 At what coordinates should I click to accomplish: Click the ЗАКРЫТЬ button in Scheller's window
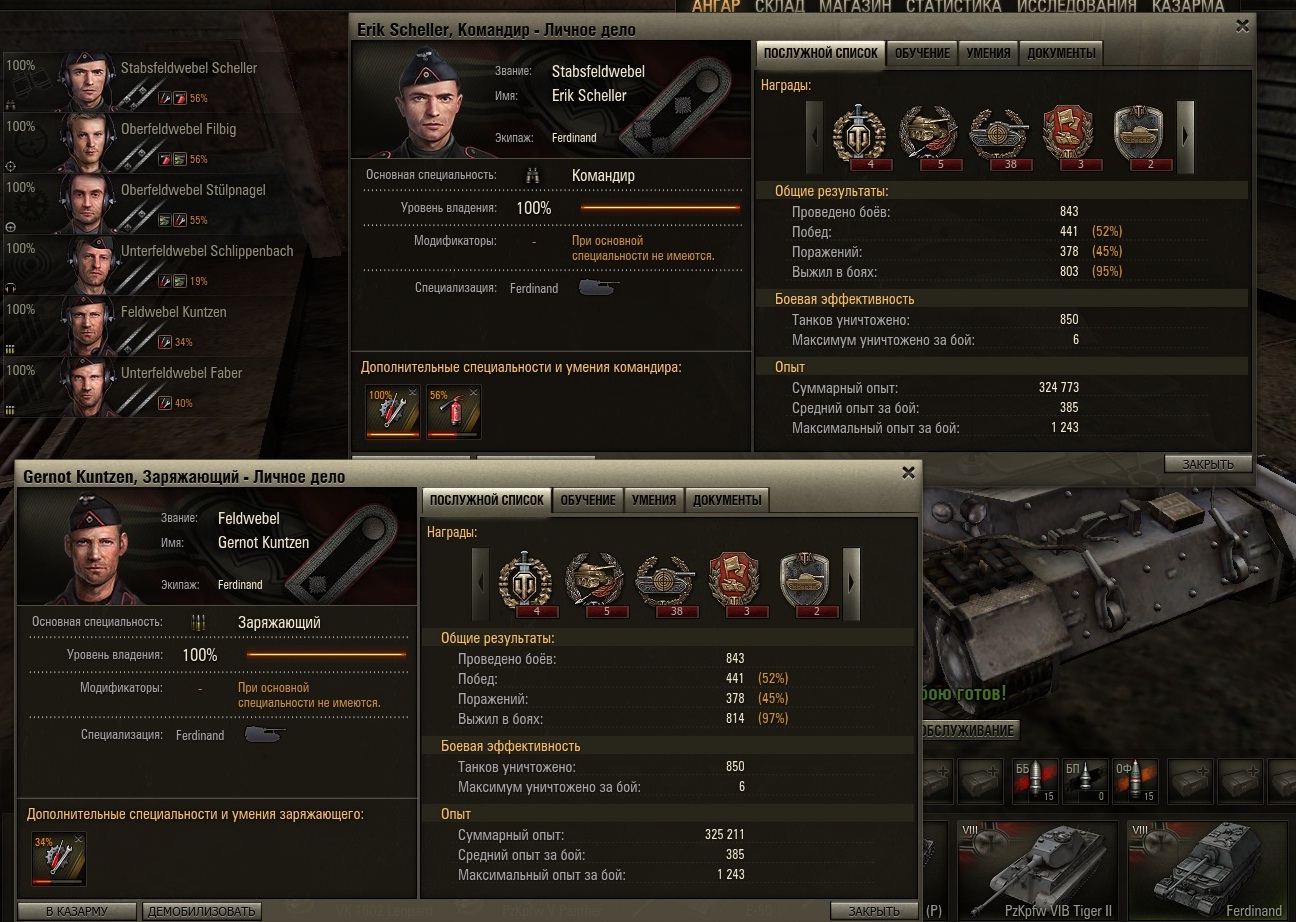coord(1208,464)
